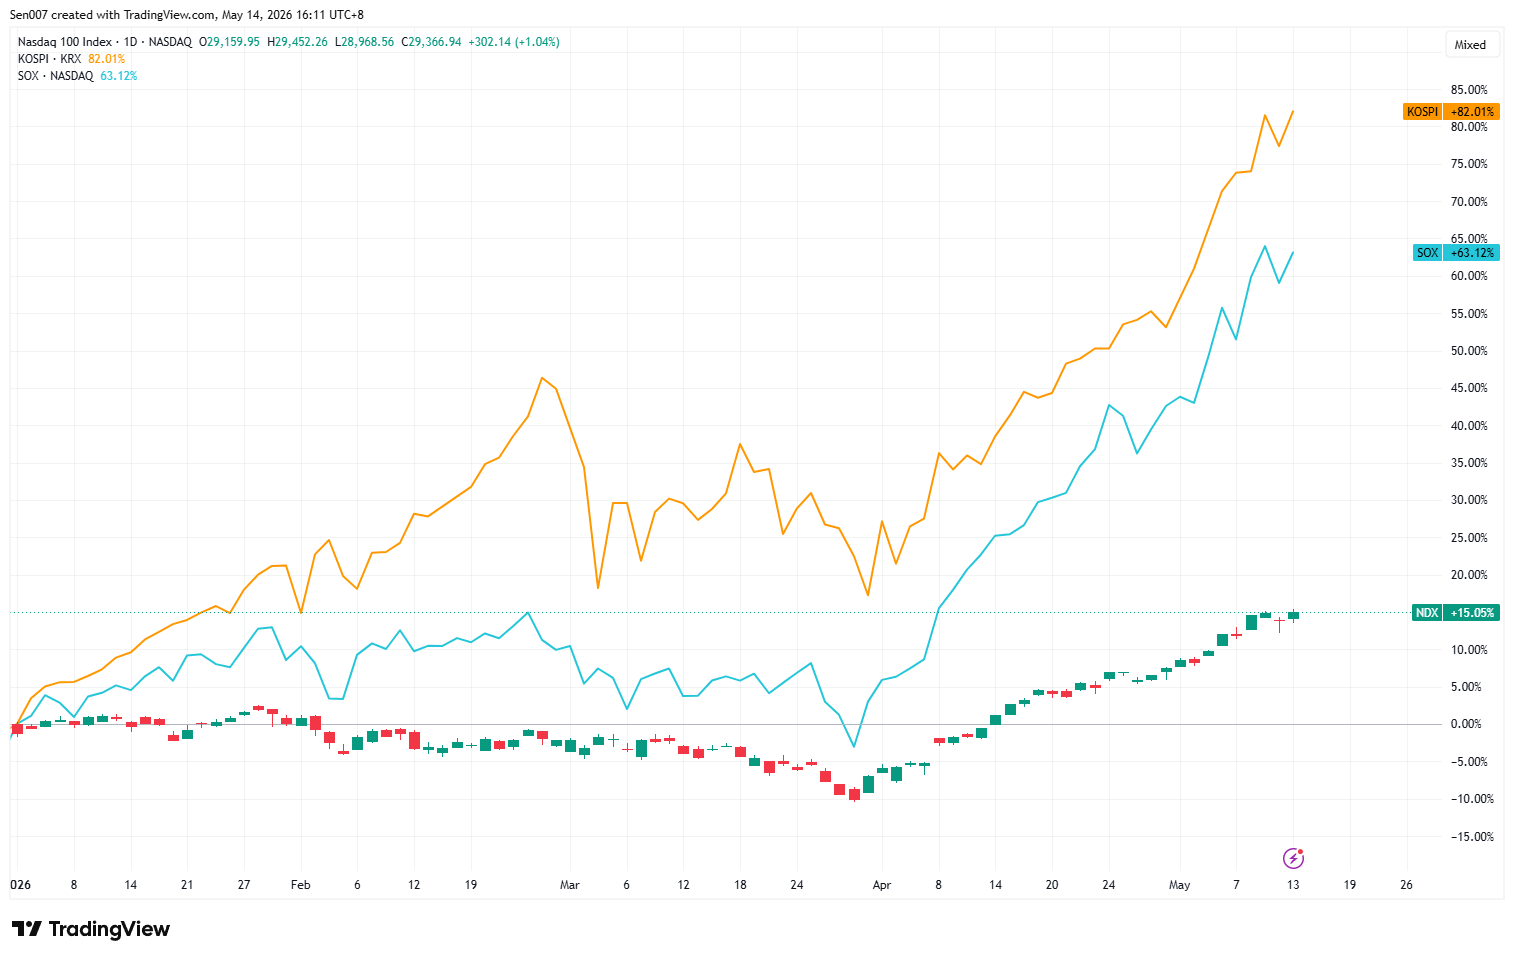Click the high price H29,452.26 value

[x=297, y=42]
